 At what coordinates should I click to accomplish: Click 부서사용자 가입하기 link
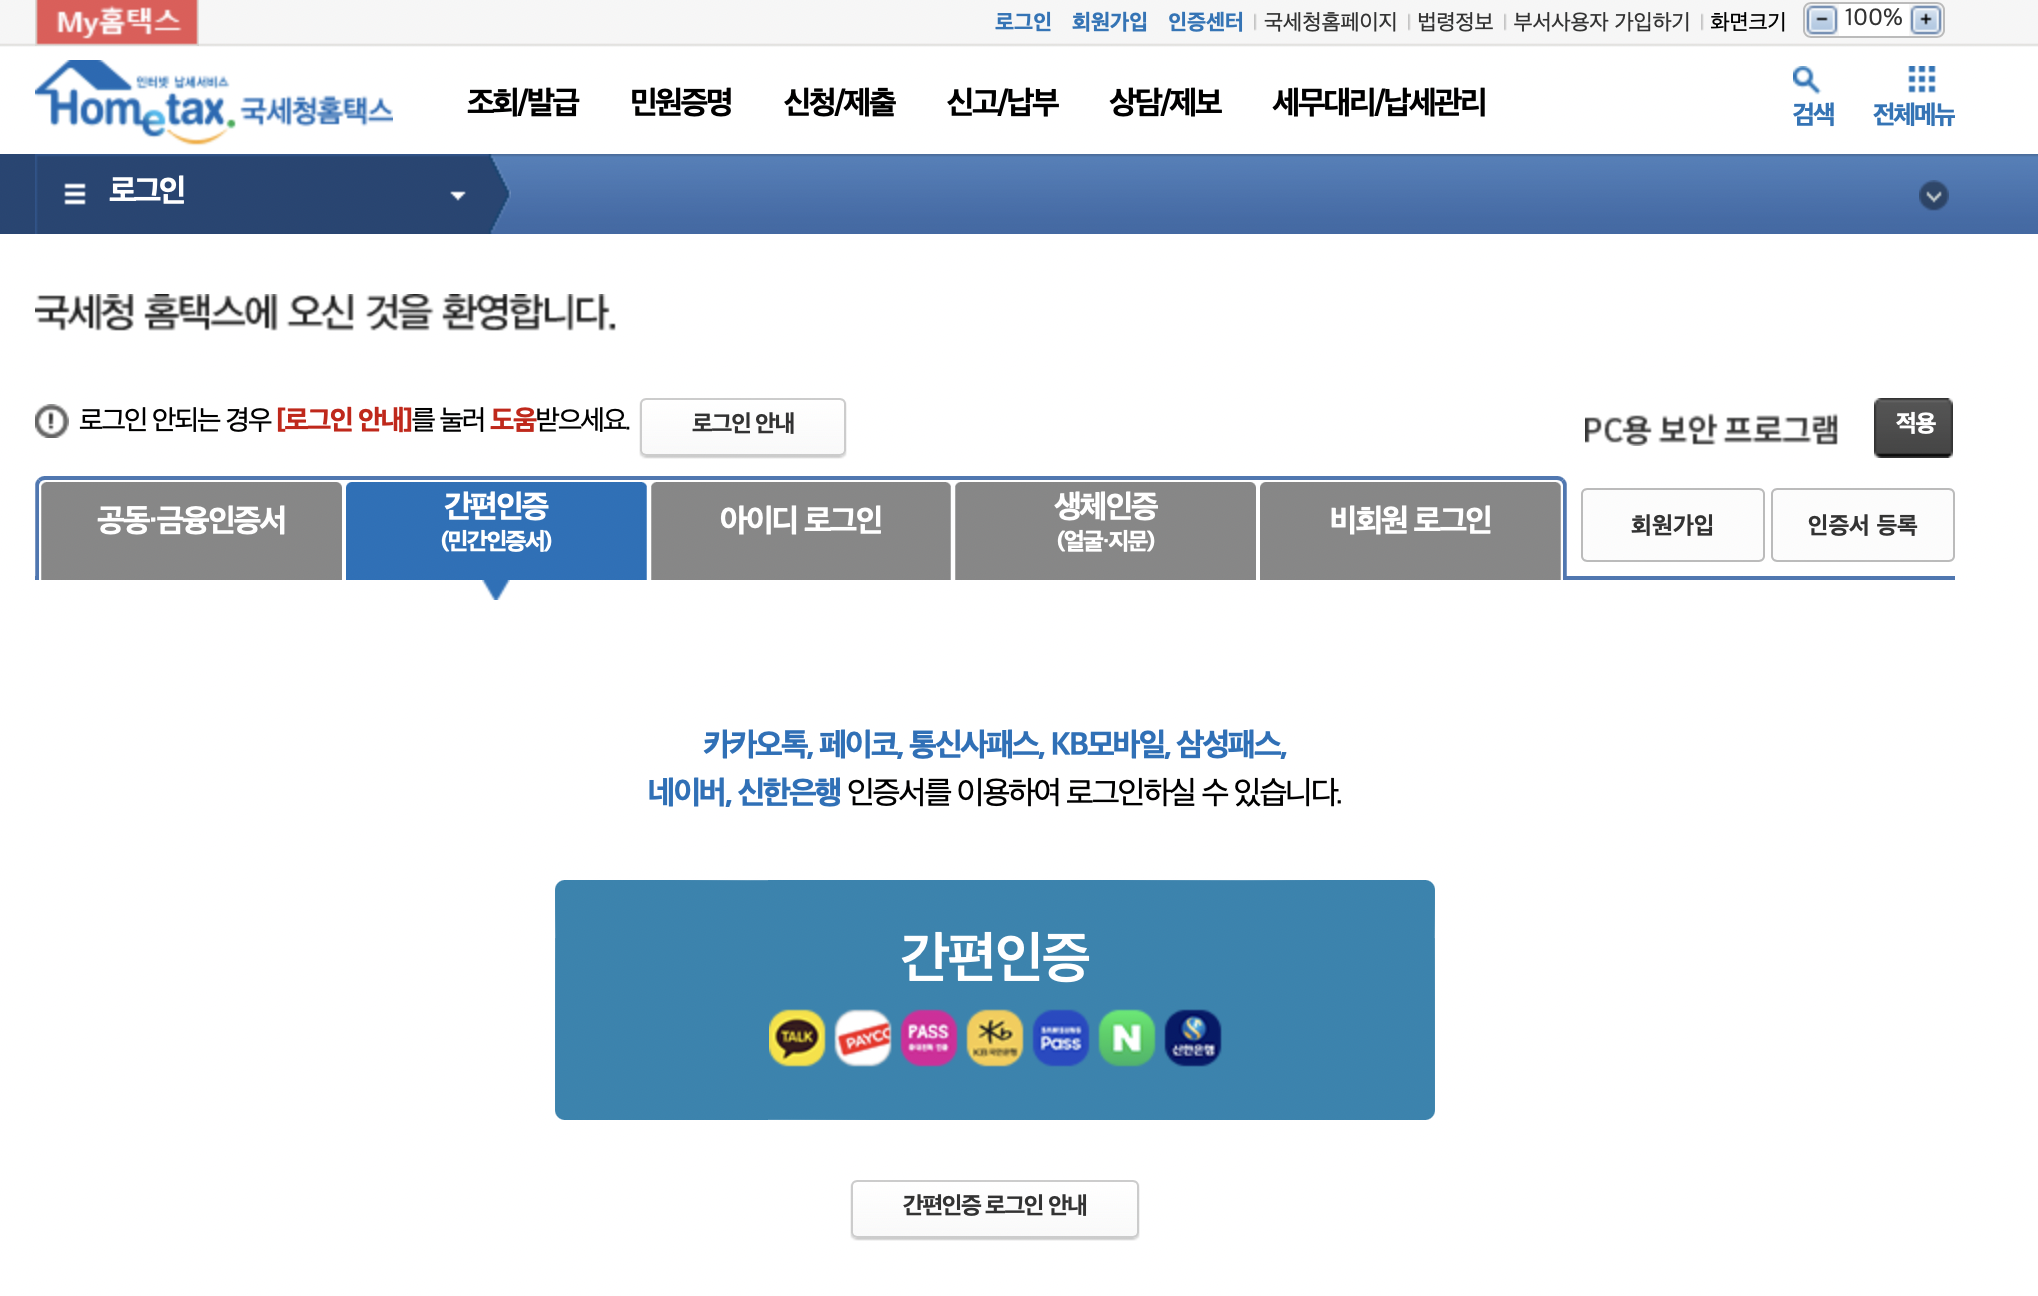coord(1601,21)
